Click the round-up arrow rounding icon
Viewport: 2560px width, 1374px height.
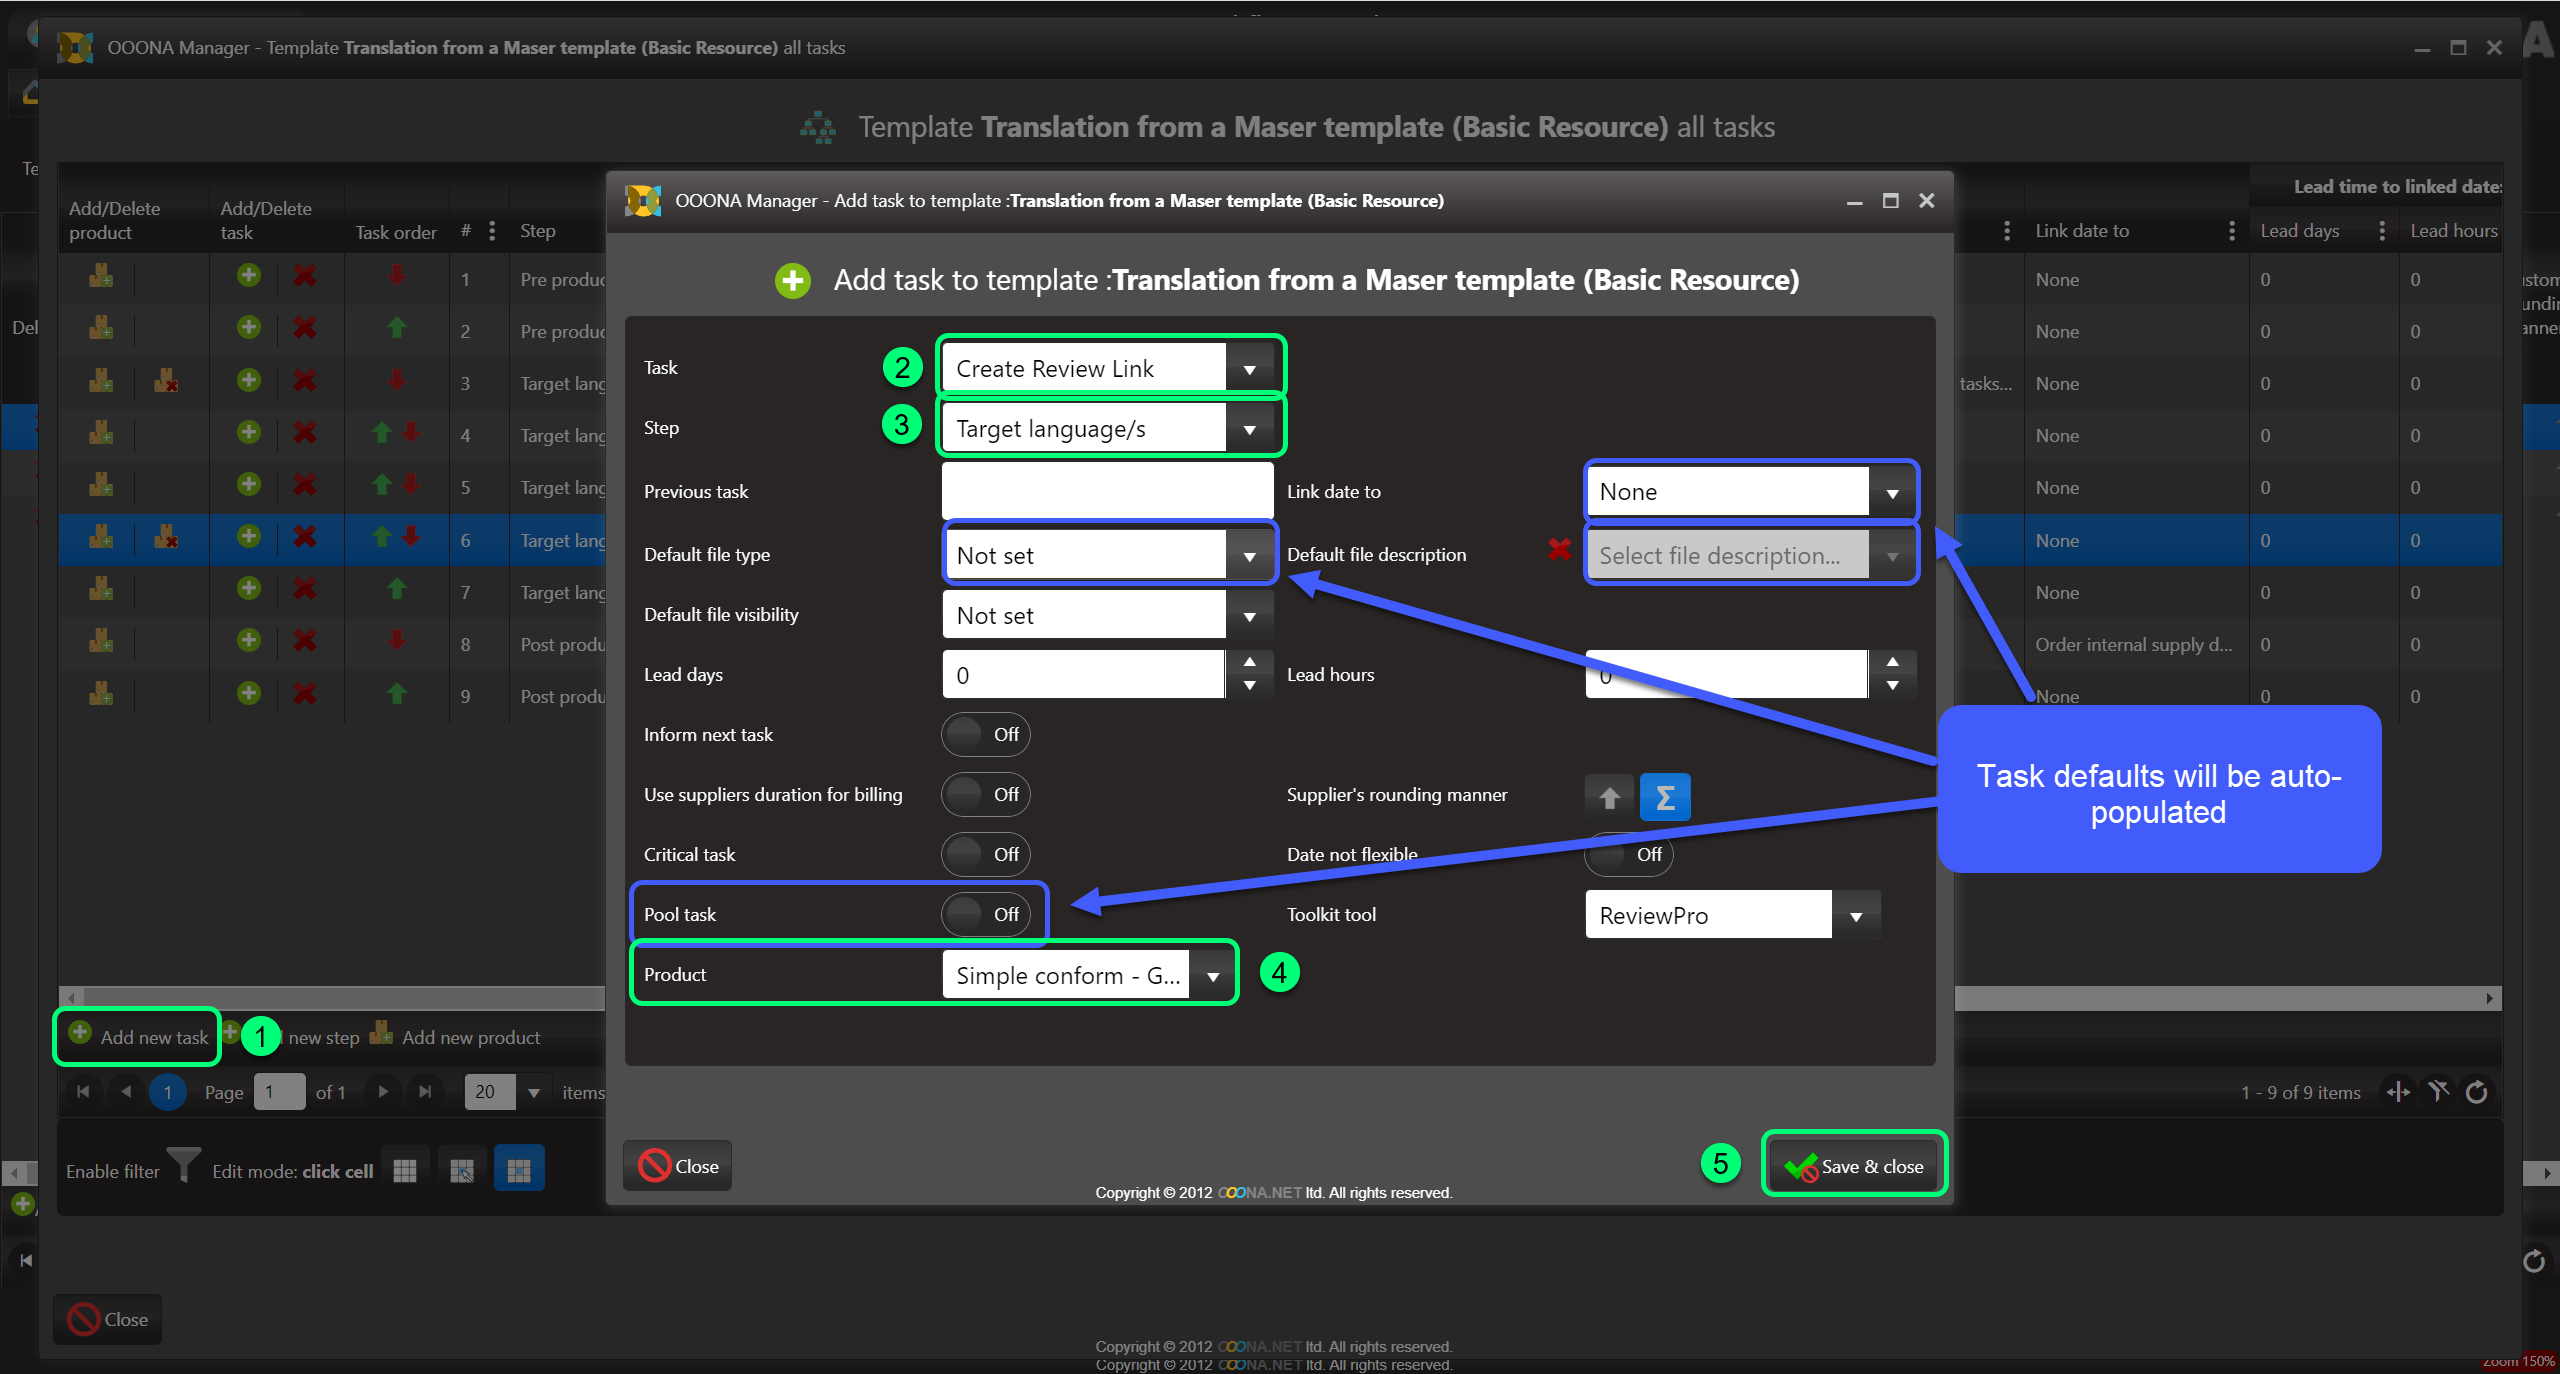pos(1609,797)
